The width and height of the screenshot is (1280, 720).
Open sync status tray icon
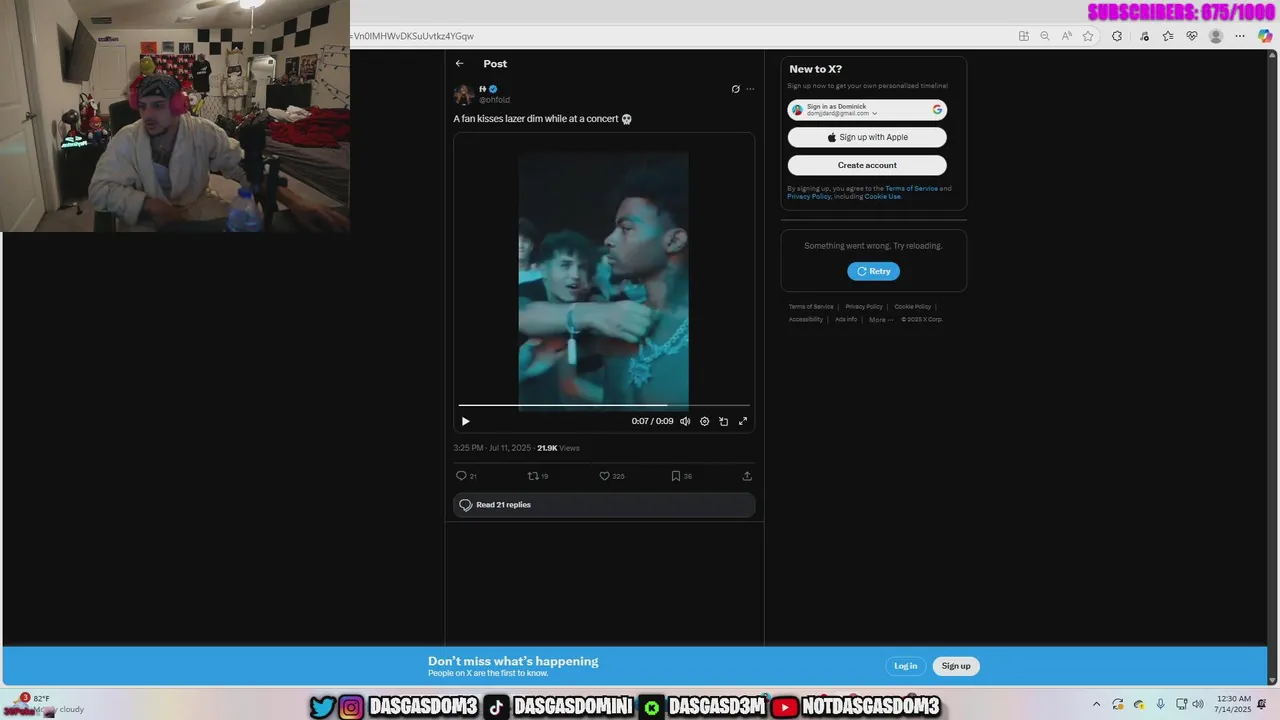pos(1118,704)
